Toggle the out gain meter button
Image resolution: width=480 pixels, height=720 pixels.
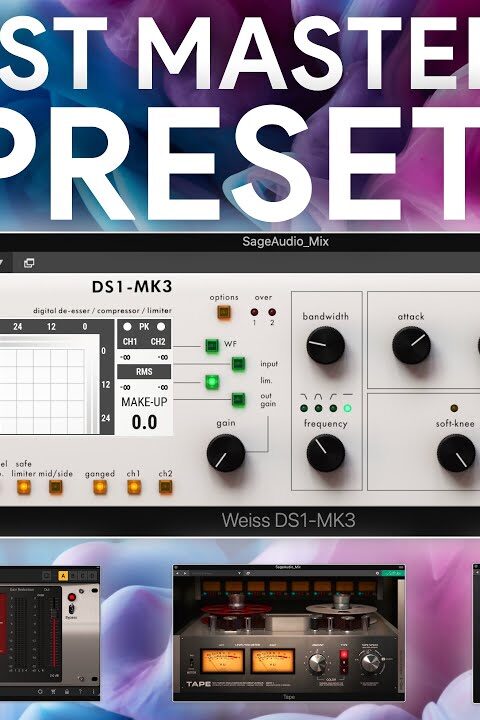coord(238,399)
